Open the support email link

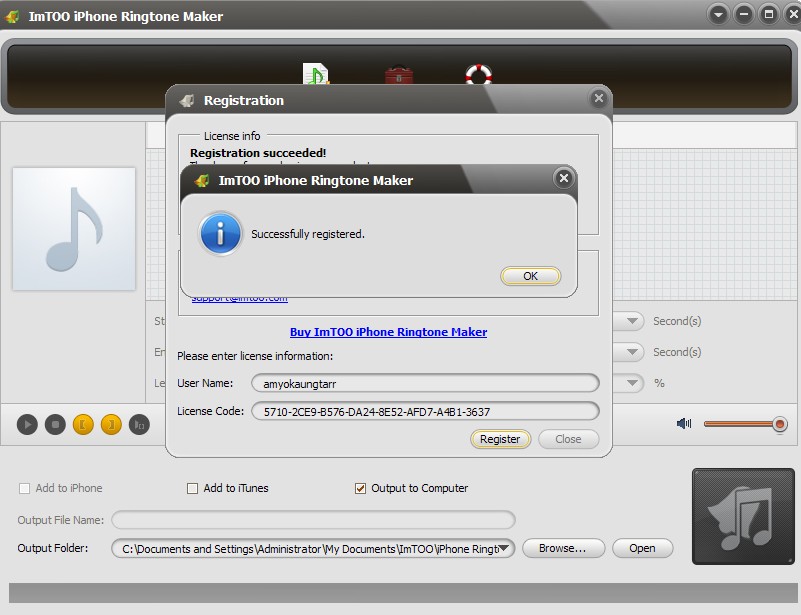[240, 299]
